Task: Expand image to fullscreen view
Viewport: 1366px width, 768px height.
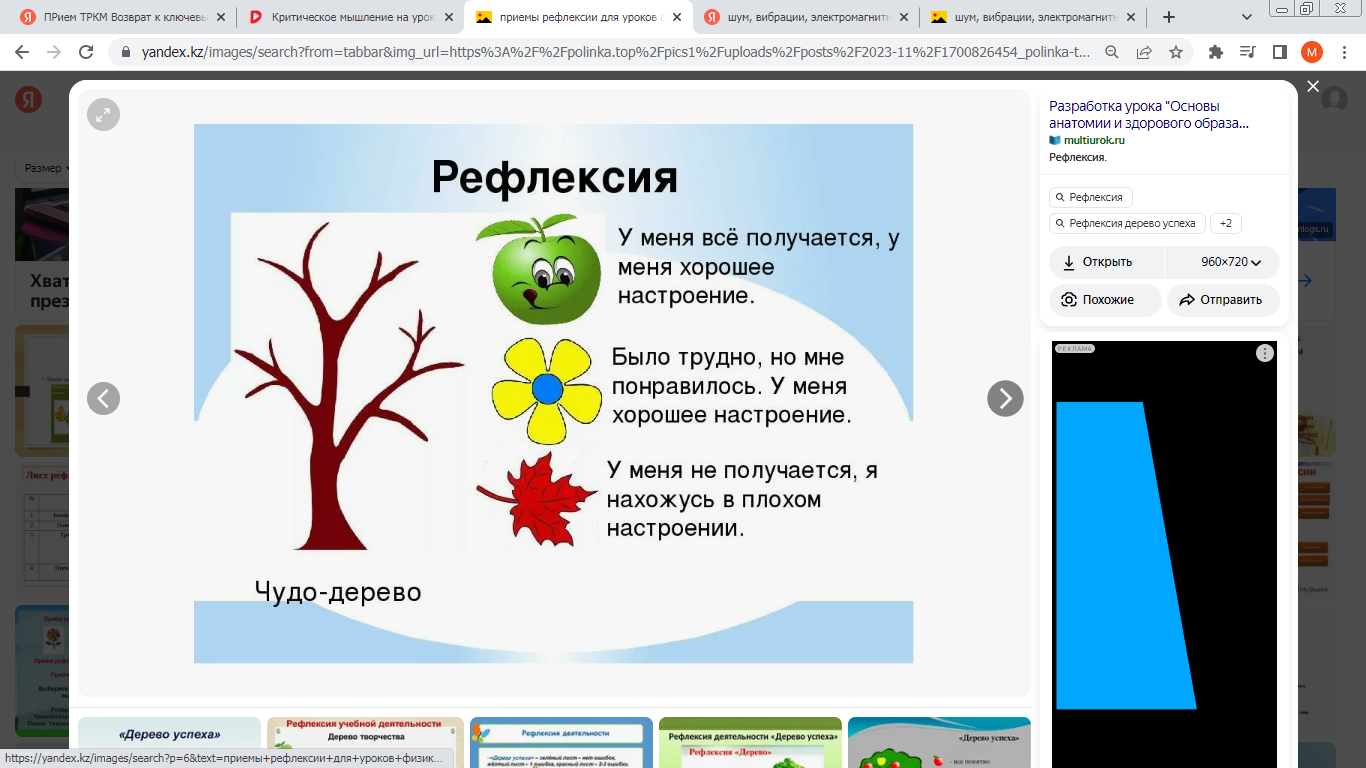Action: click(x=103, y=115)
